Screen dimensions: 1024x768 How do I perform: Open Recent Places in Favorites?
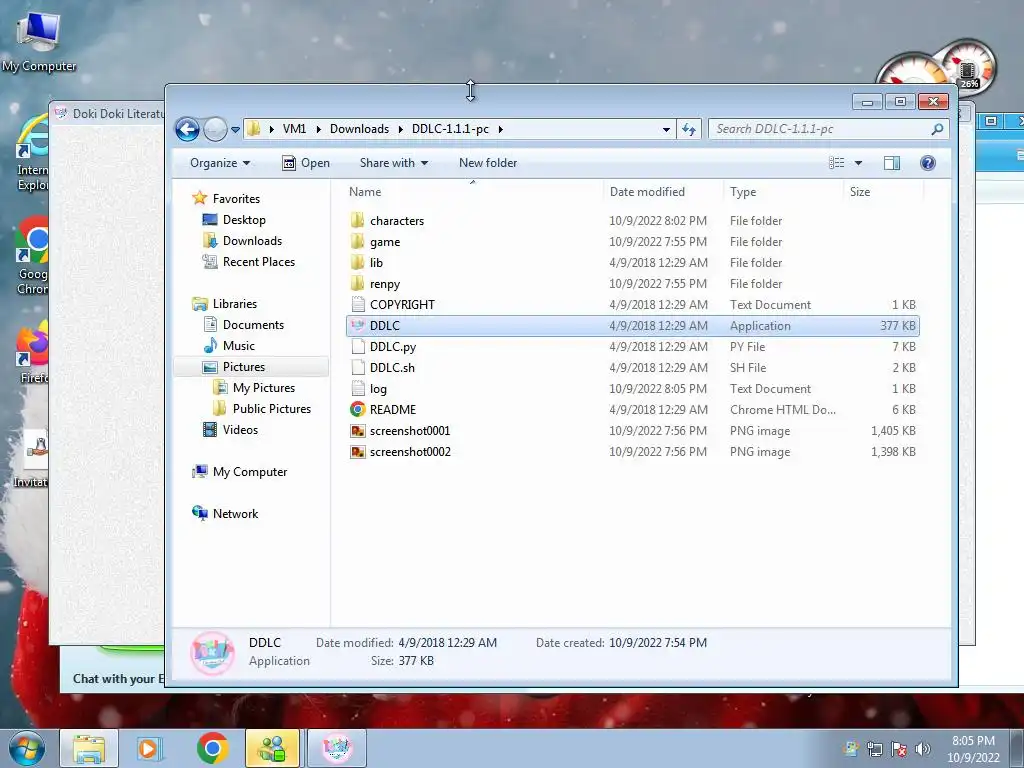259,262
